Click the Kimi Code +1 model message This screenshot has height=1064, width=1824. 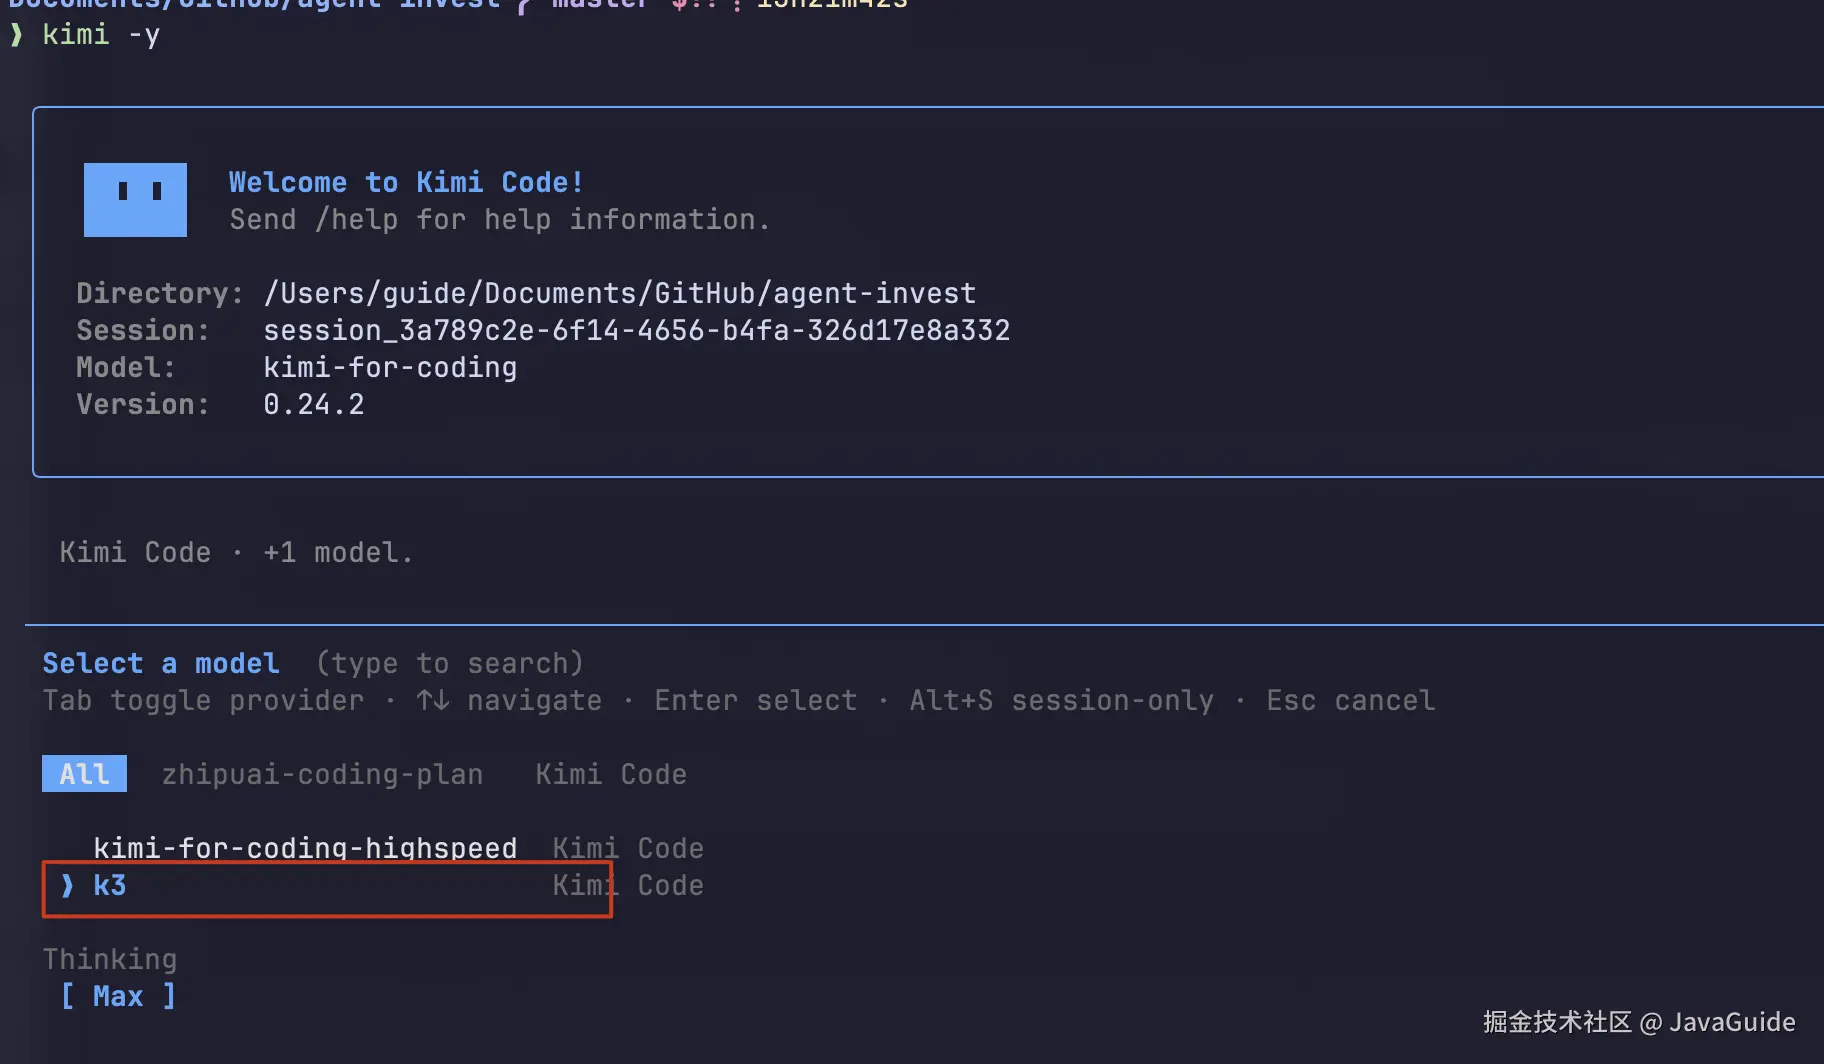tap(236, 552)
